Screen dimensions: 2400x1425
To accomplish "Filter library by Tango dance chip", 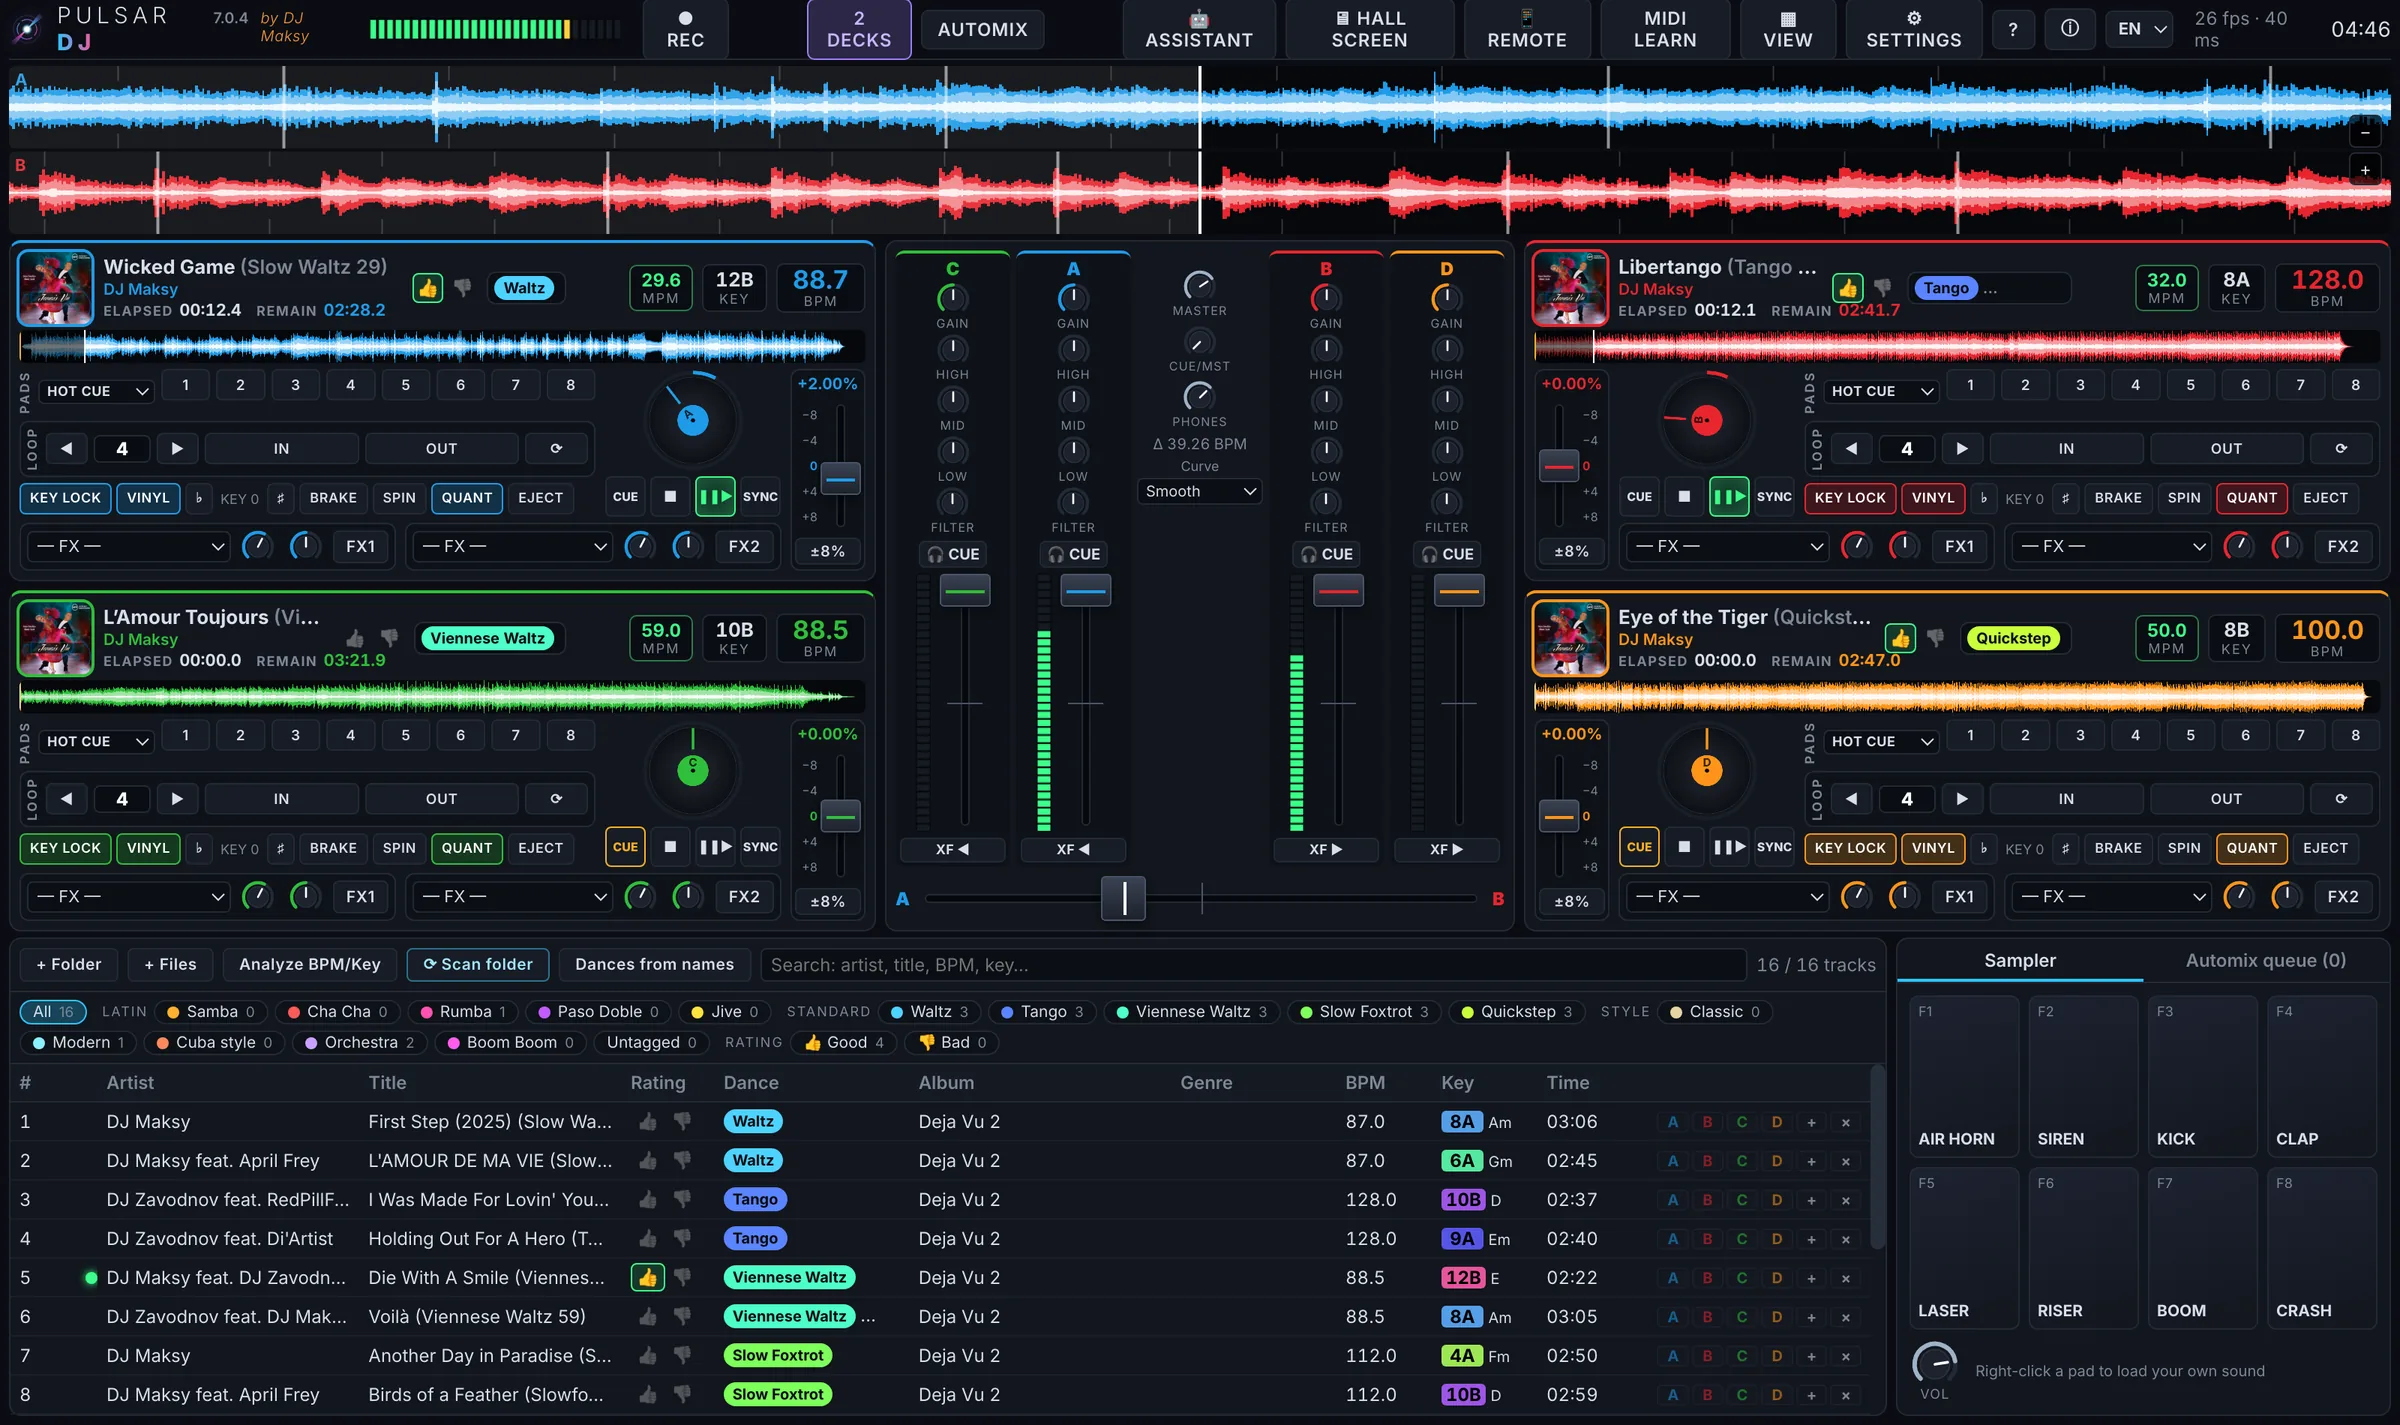I will [1042, 1012].
